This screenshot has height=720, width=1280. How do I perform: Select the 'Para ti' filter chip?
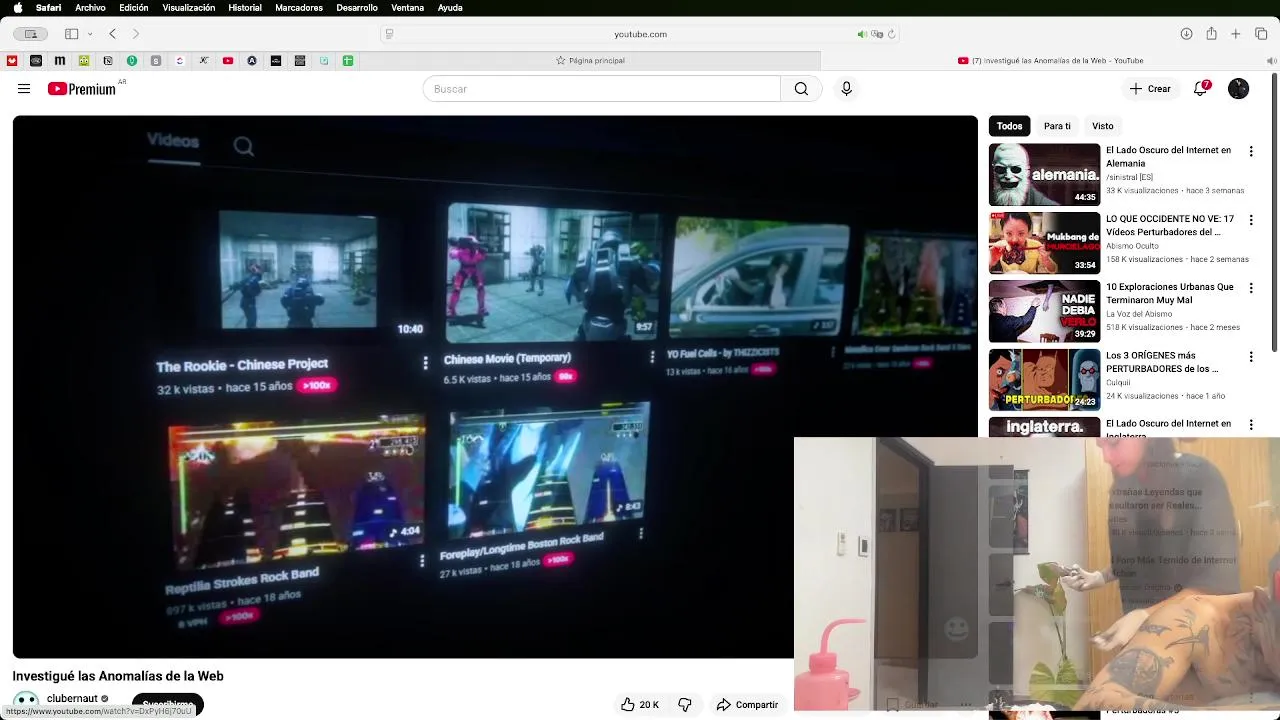point(1057,126)
